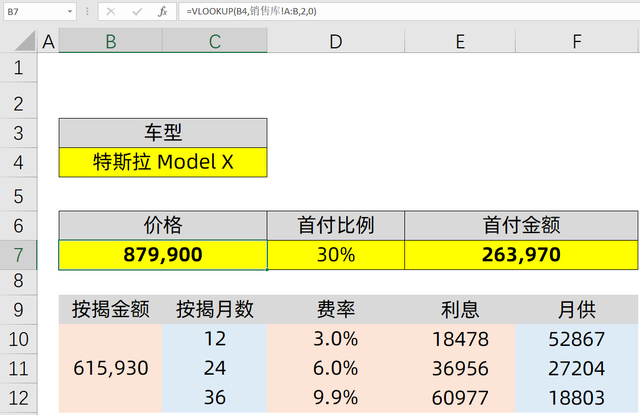Select row 1 header

(x=18, y=68)
